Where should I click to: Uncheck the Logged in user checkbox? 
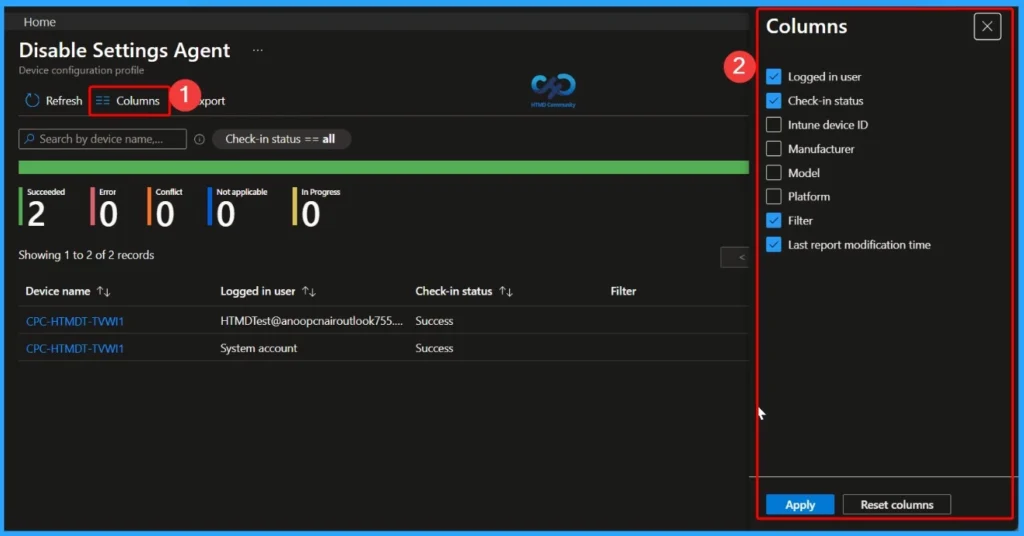[x=773, y=76]
